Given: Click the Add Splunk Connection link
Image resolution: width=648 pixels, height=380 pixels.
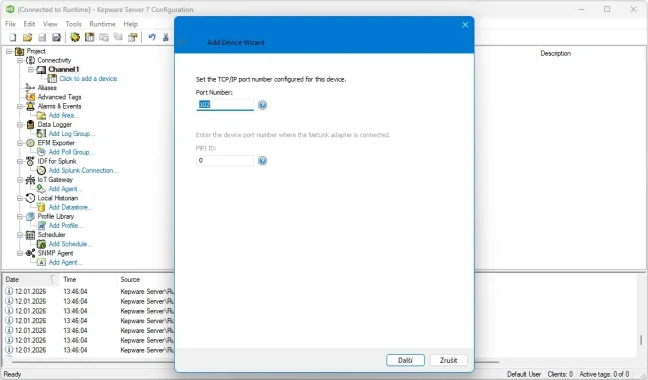Looking at the screenshot, I should (x=83, y=170).
